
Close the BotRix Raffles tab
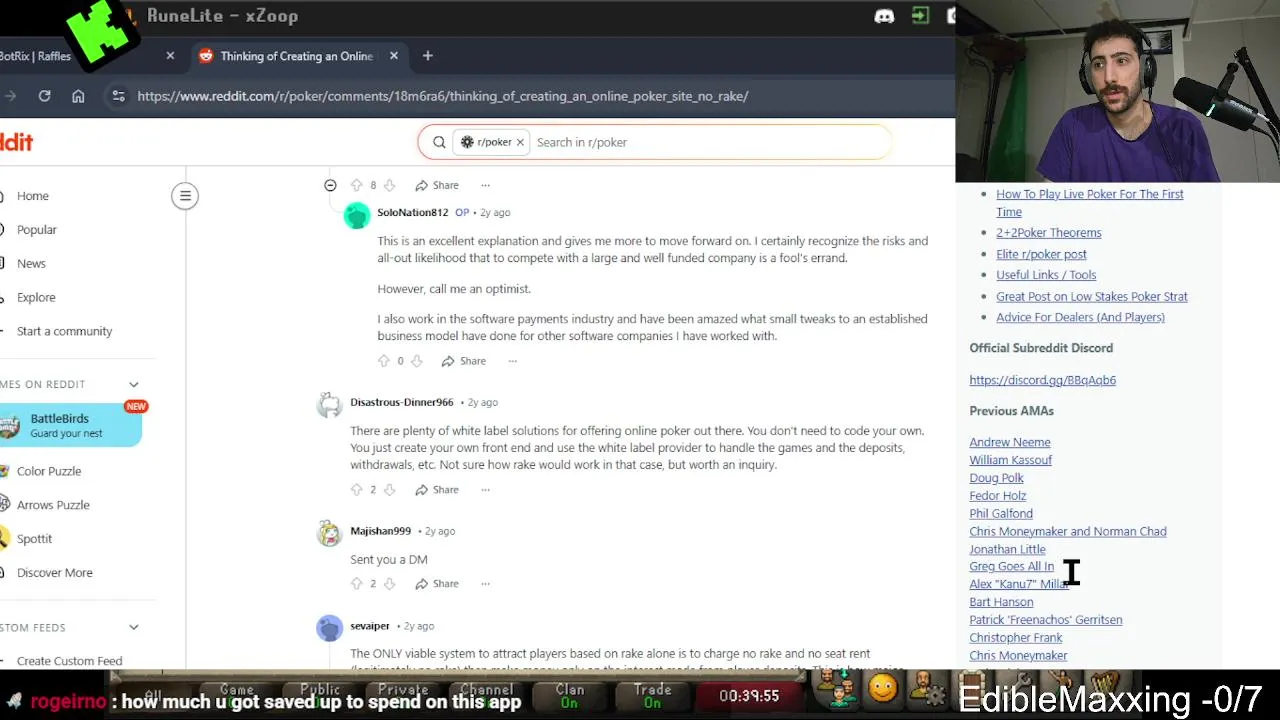click(x=170, y=56)
